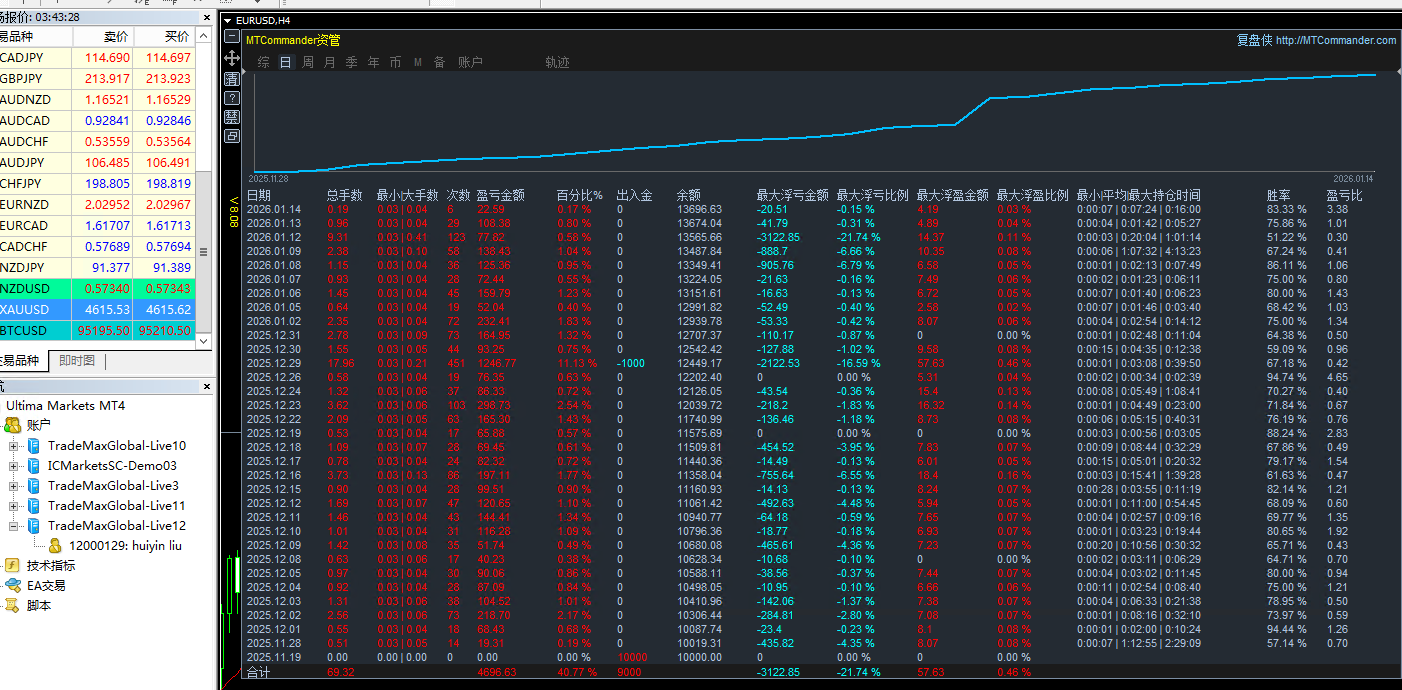Click the TradeMaxGlobal-Live12 server icon
This screenshot has width=1402, height=690.
tap(34, 525)
